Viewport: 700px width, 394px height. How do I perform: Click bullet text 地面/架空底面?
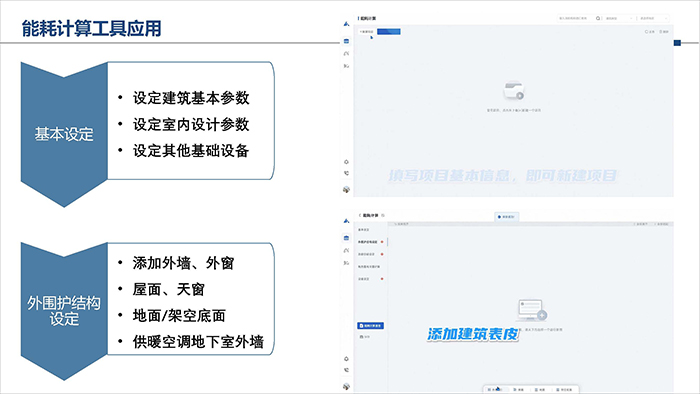pyautogui.click(x=179, y=315)
